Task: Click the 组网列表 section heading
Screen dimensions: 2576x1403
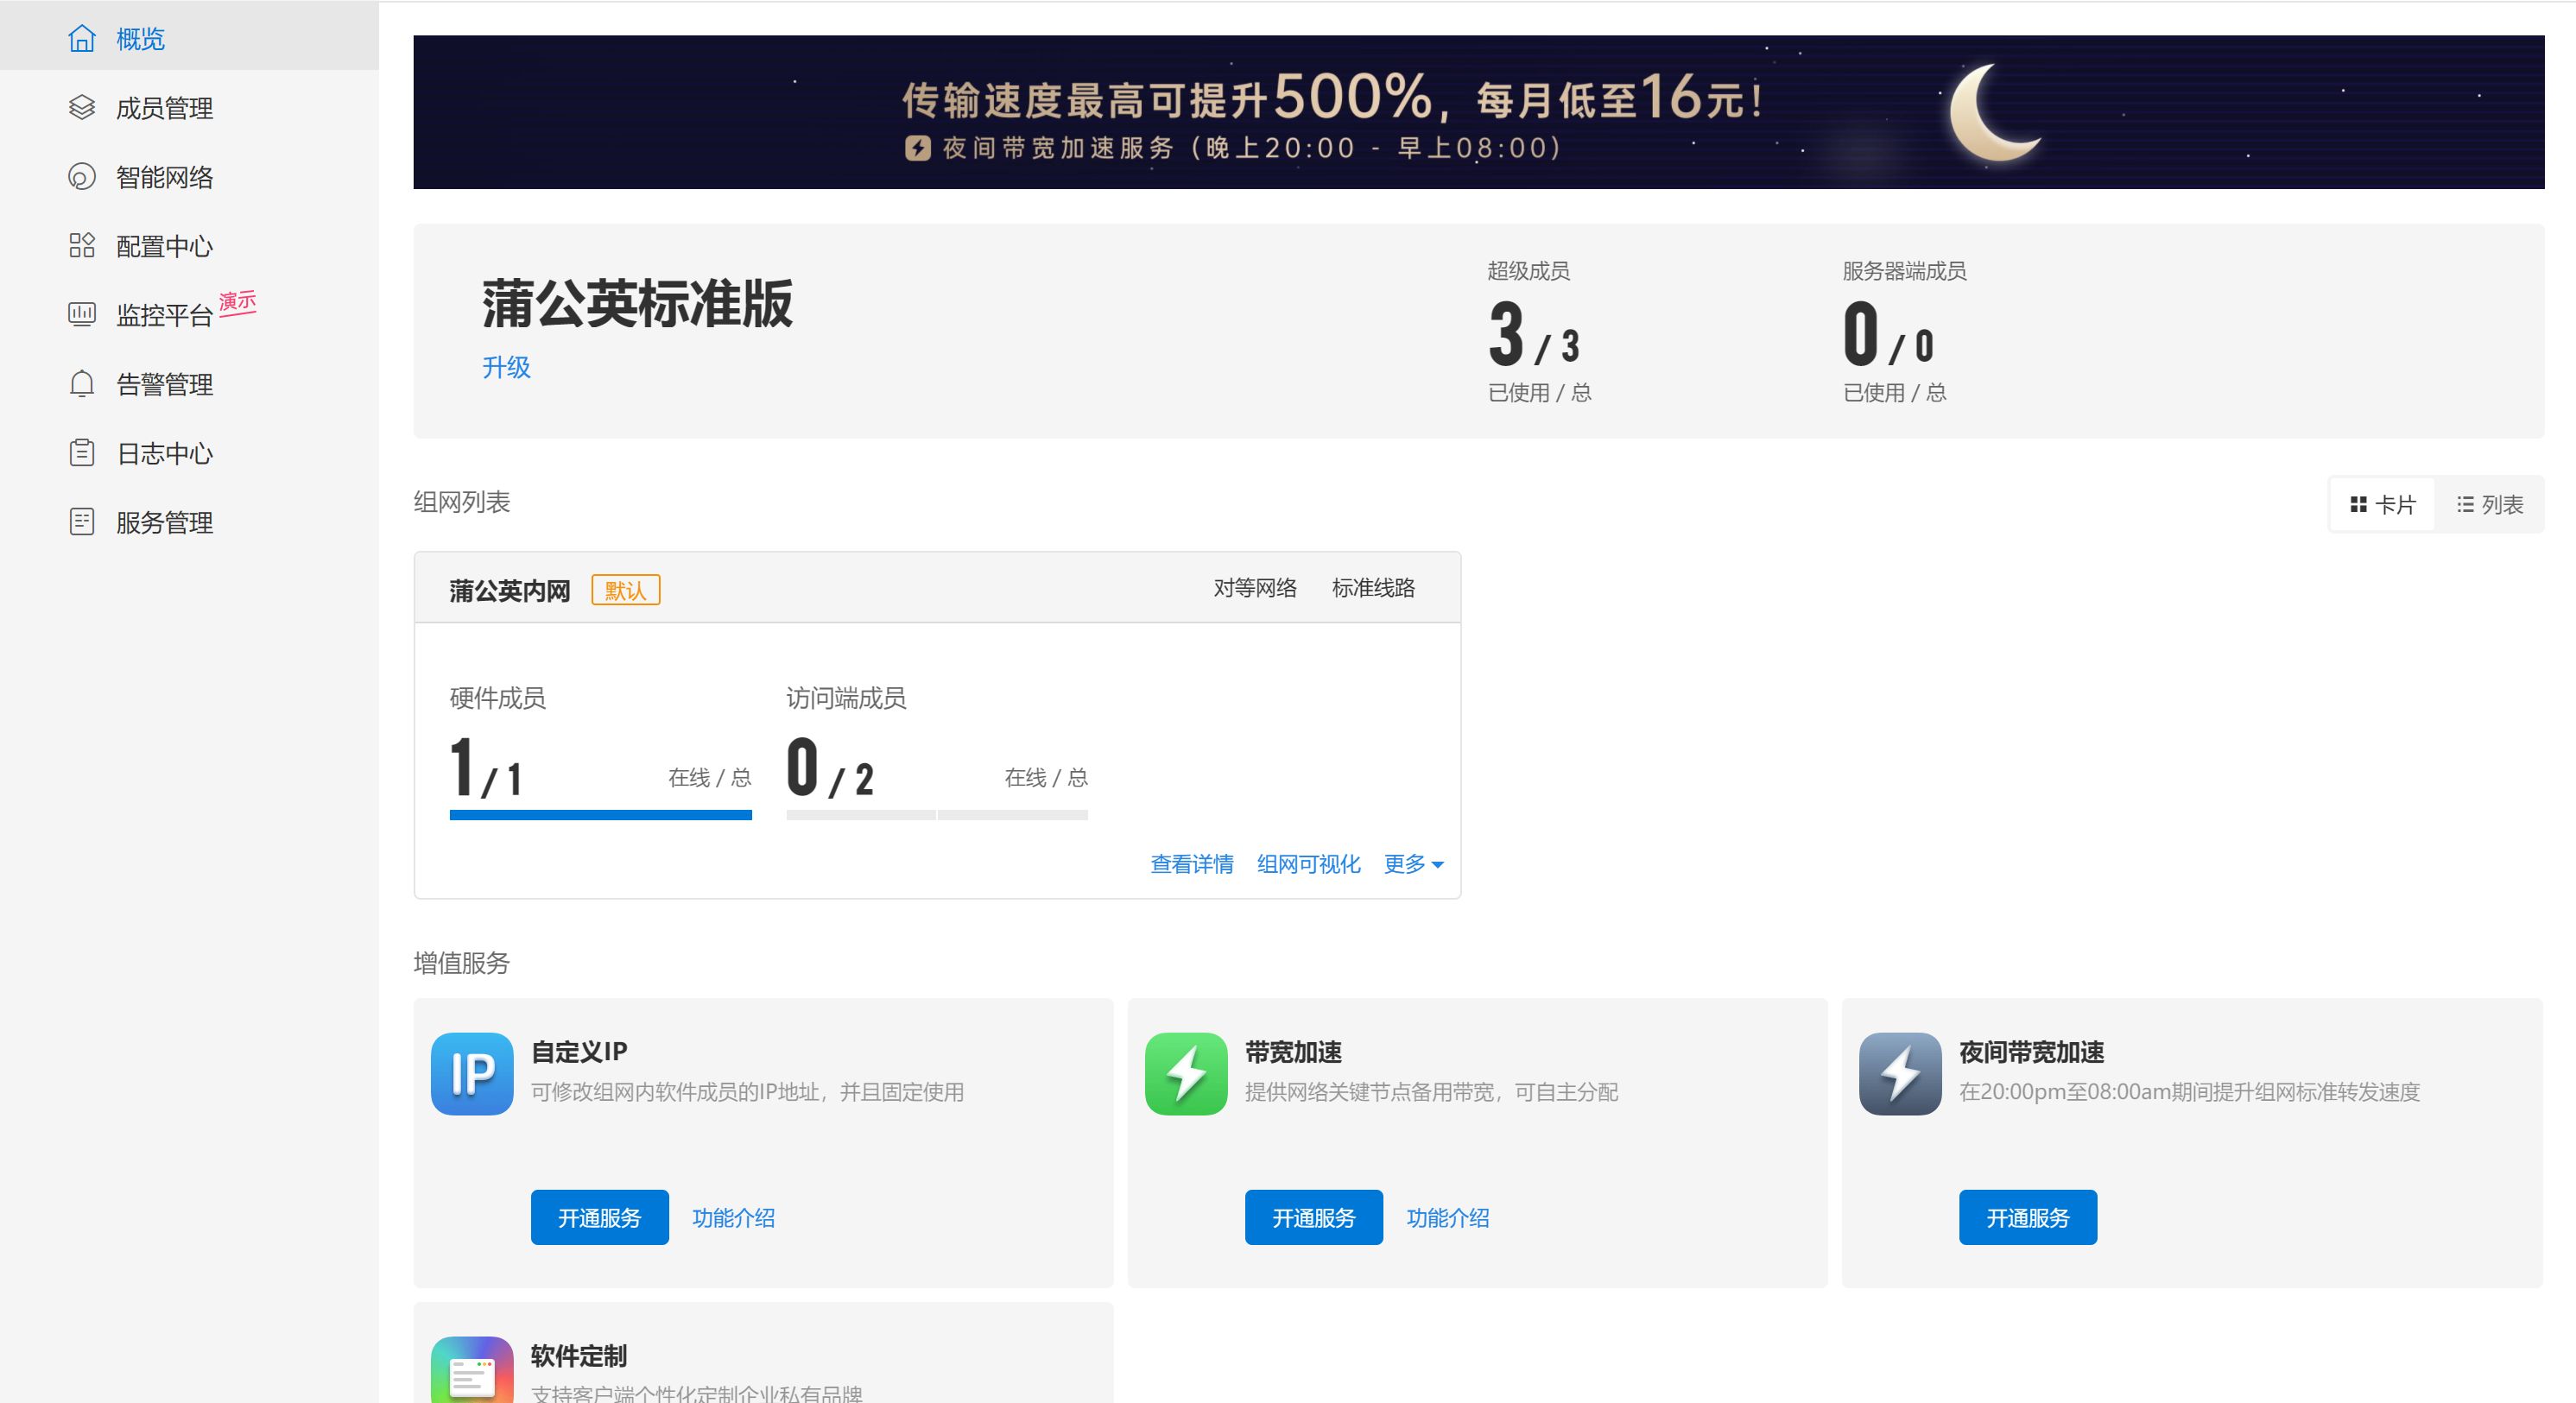Action: (x=461, y=502)
